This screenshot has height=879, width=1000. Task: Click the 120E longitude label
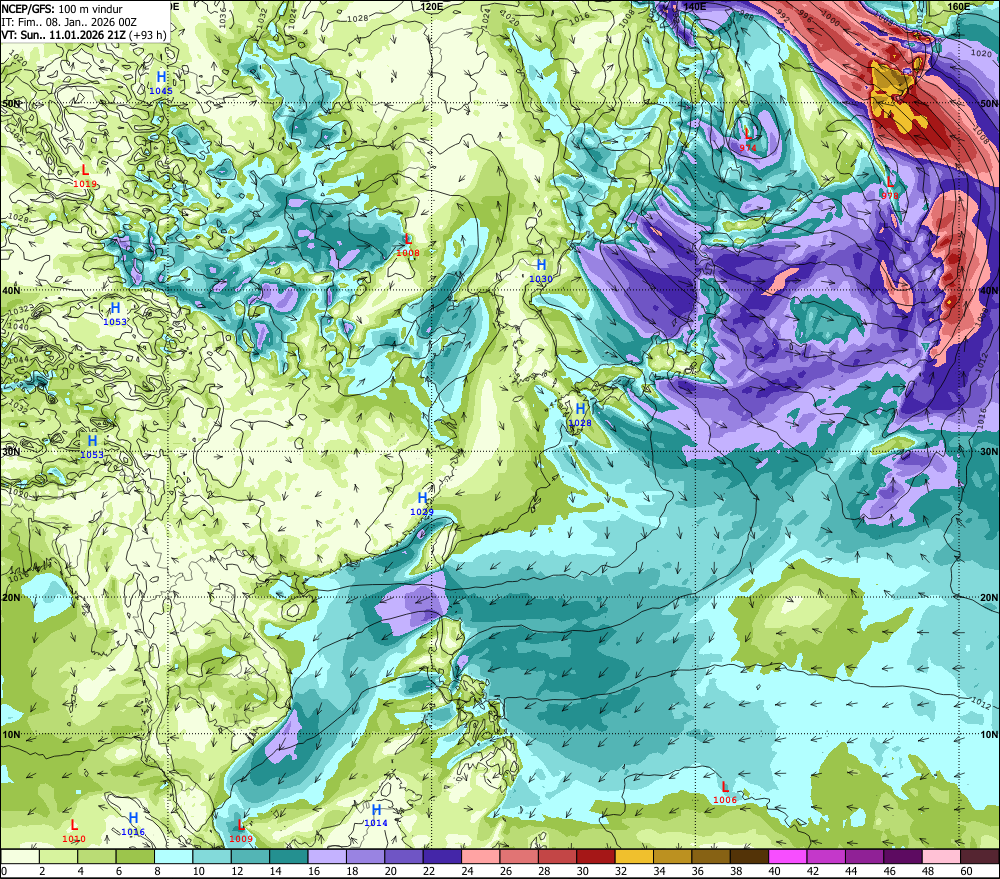[x=432, y=6]
